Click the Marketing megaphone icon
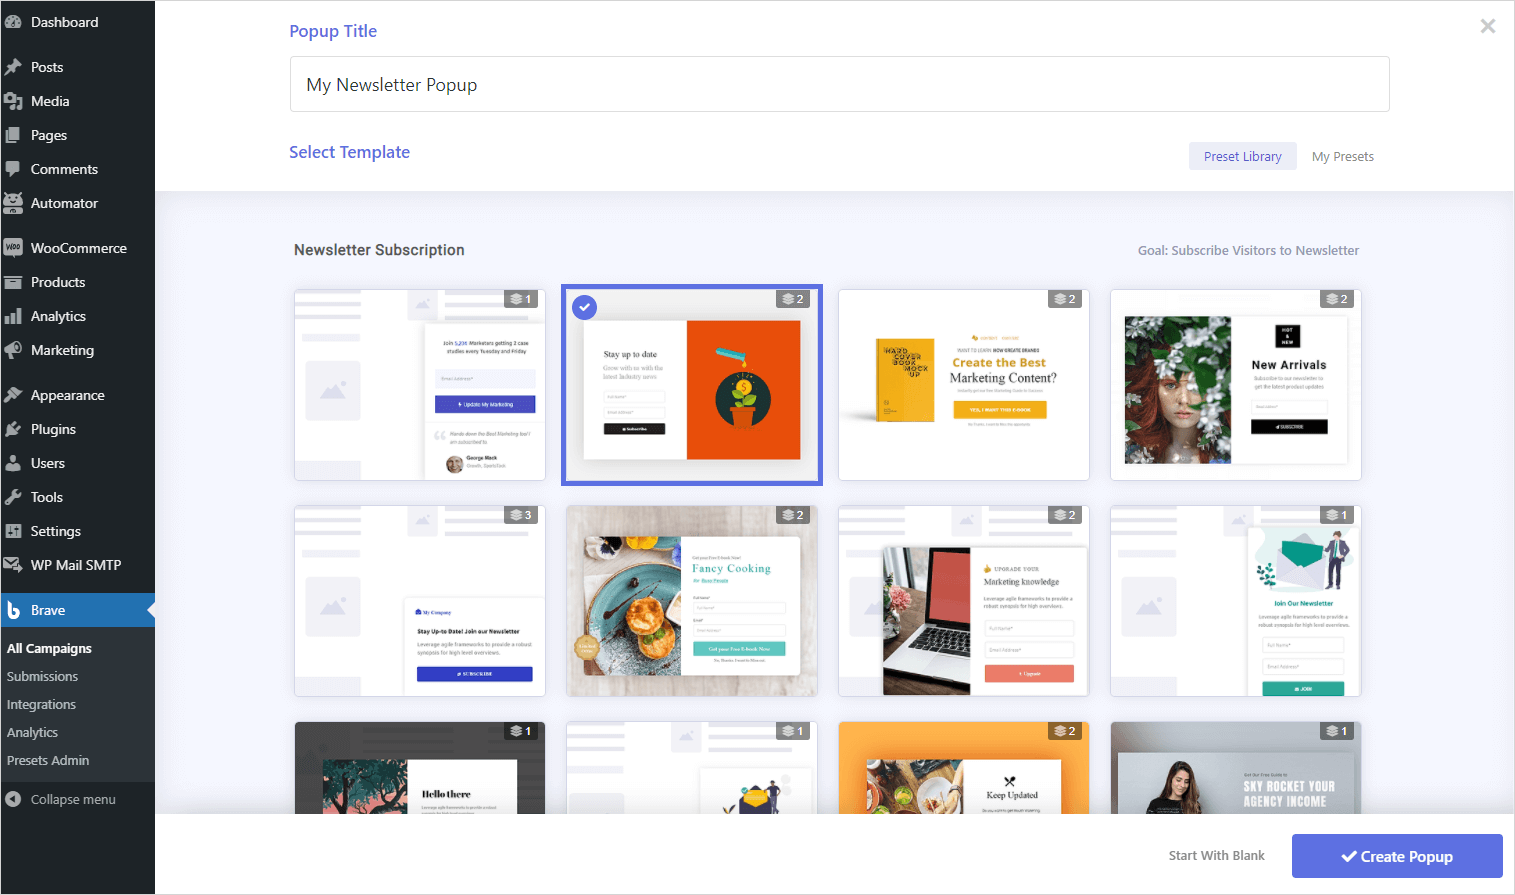The image size is (1515, 895). 13,350
